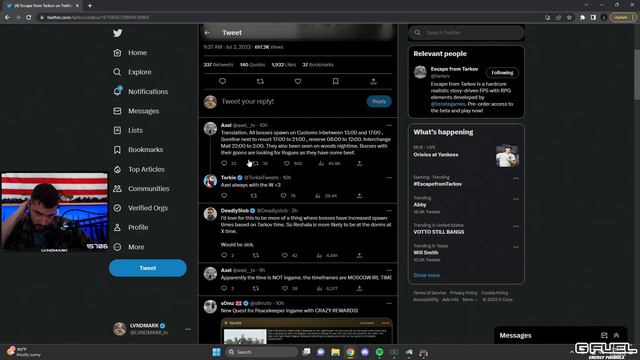Like the main tweet with heart icon

(x=298, y=81)
